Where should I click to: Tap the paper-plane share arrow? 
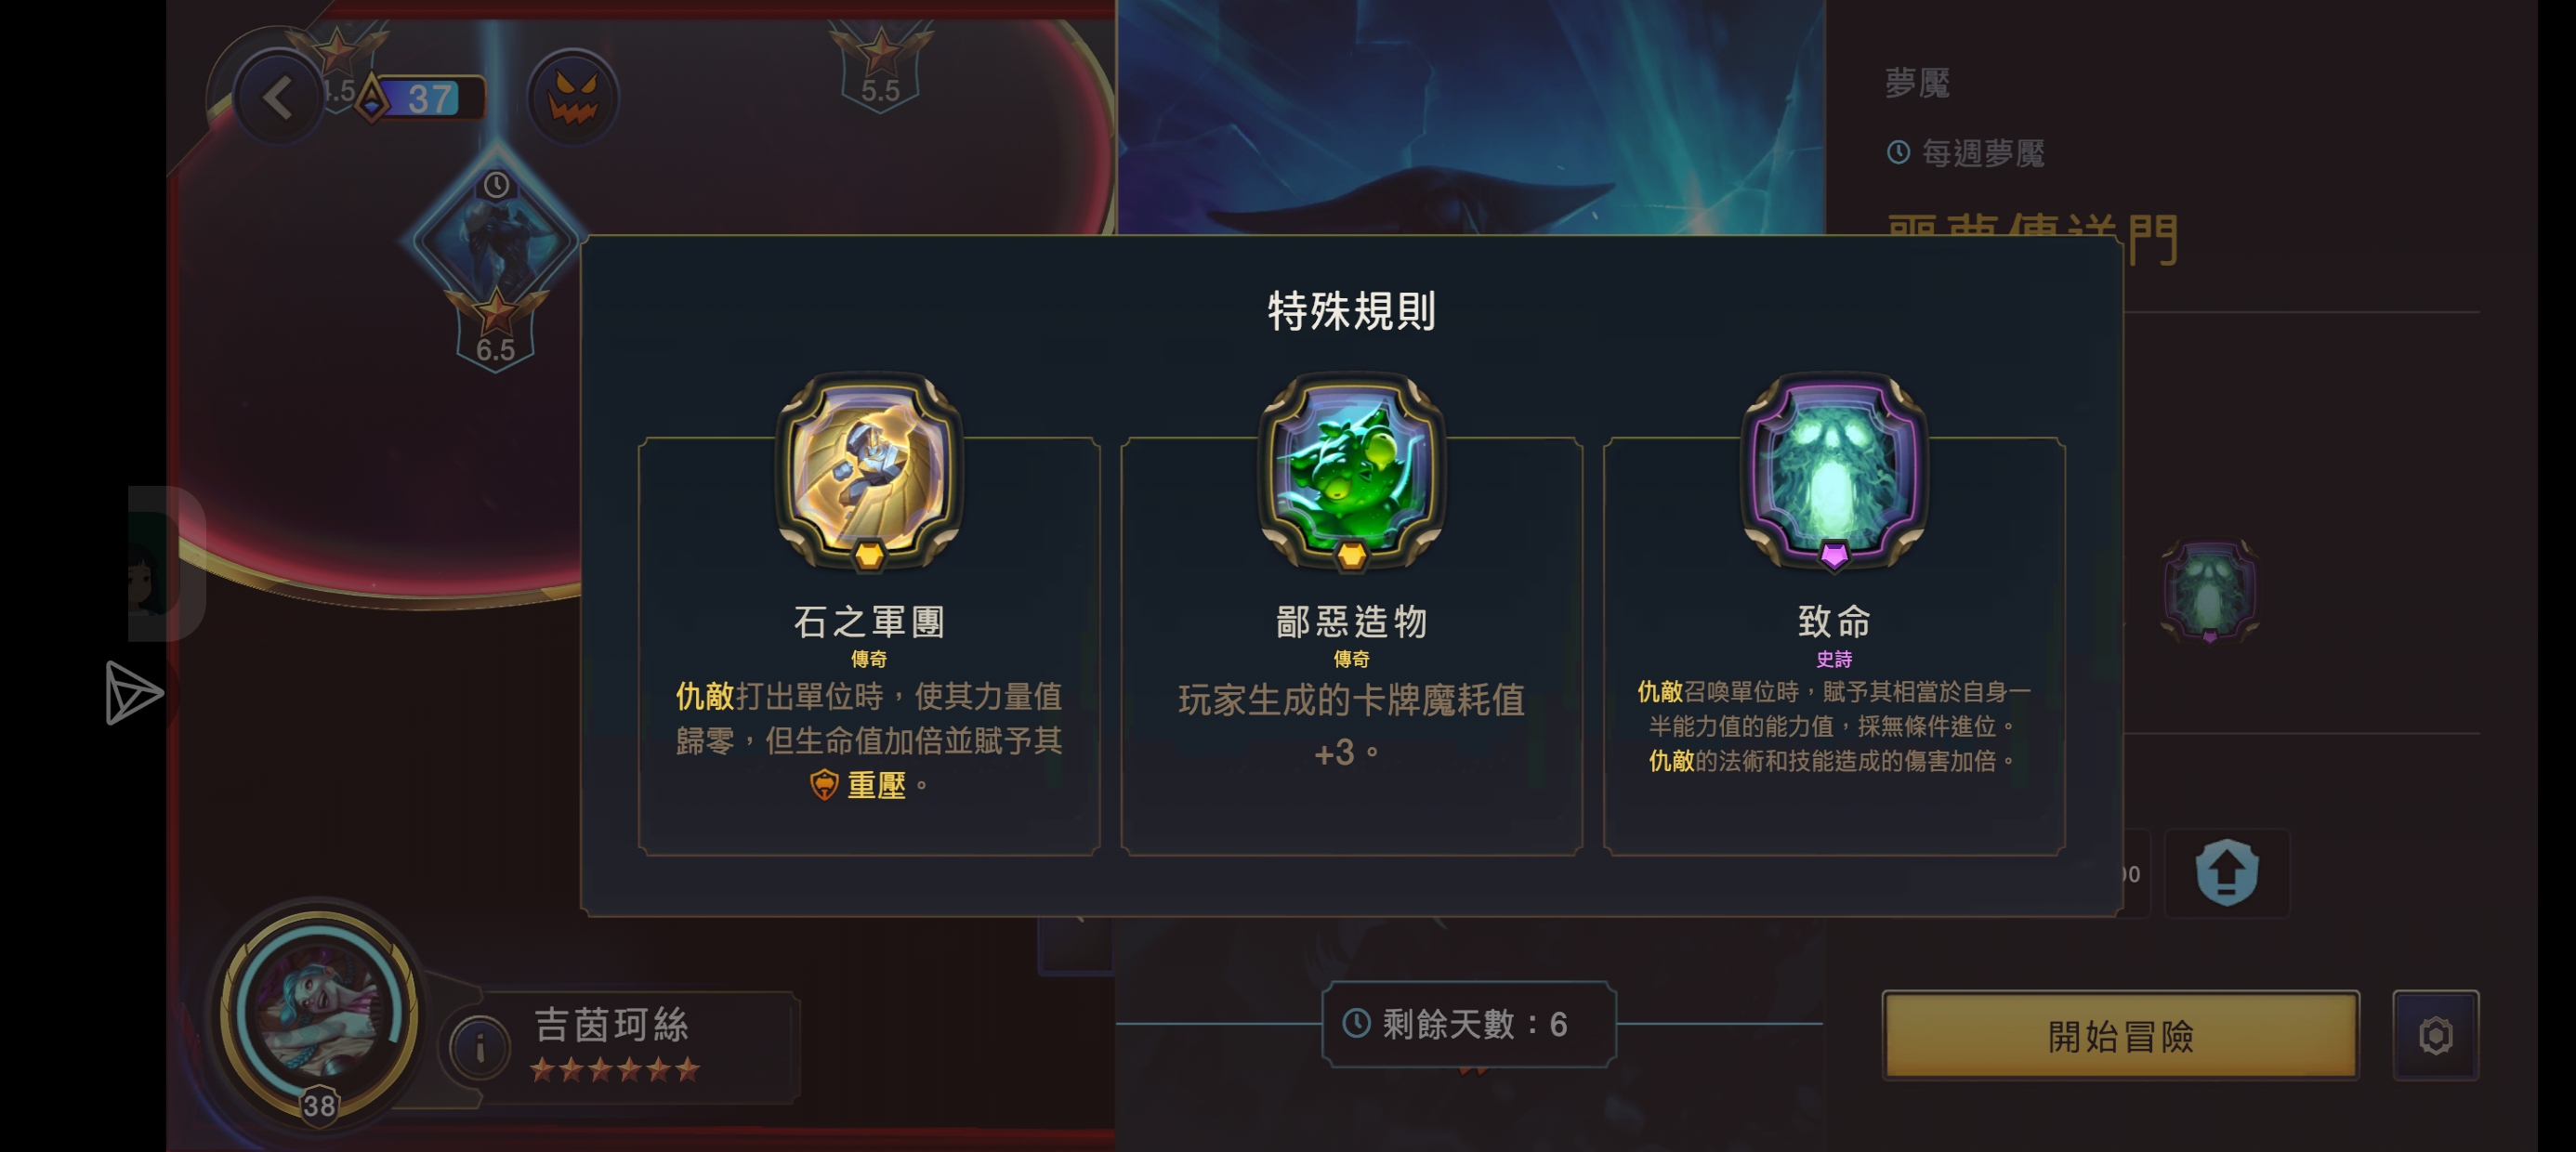point(133,692)
